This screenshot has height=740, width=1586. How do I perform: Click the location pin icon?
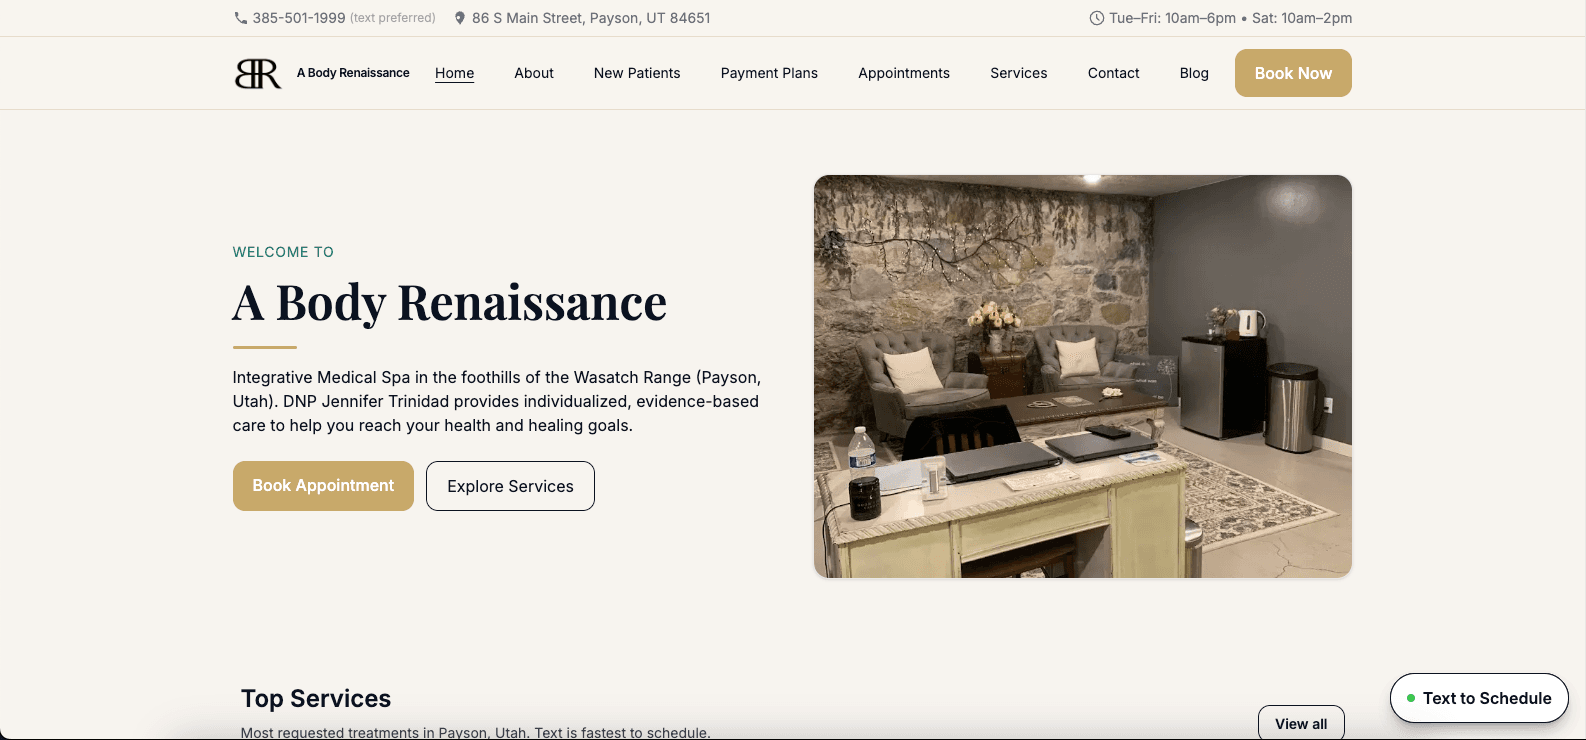[x=460, y=18]
